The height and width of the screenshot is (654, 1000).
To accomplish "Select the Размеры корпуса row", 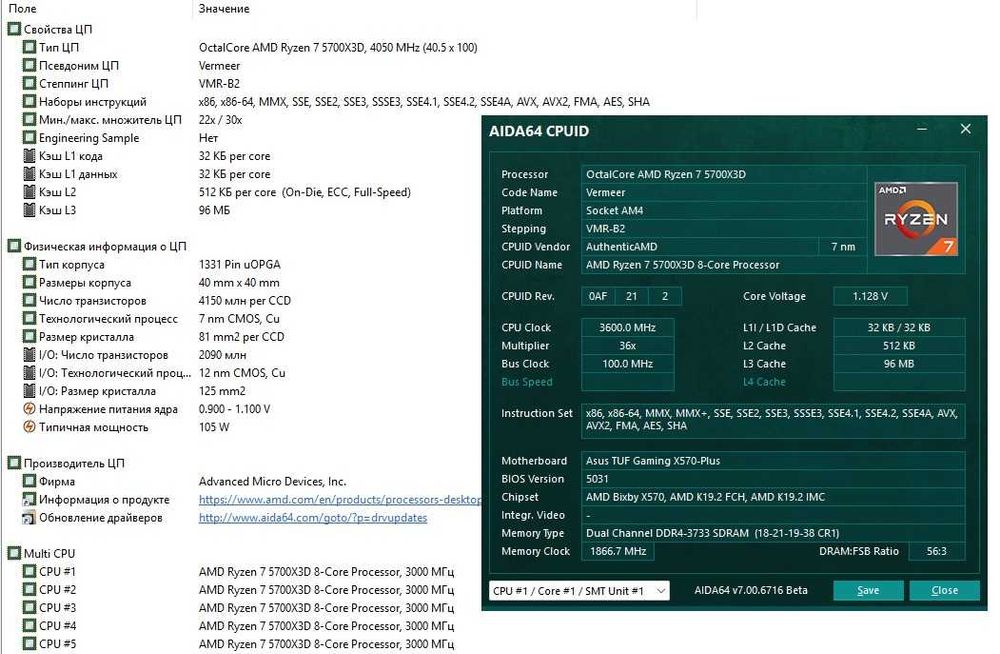I will (x=151, y=283).
